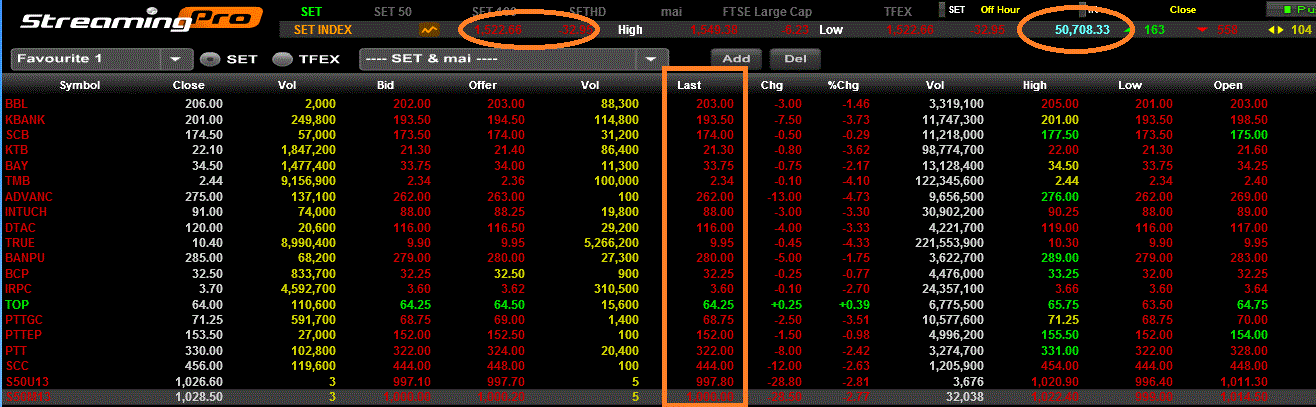
Task: Click the green advancers arrow beside 163
Action: coord(1128,30)
